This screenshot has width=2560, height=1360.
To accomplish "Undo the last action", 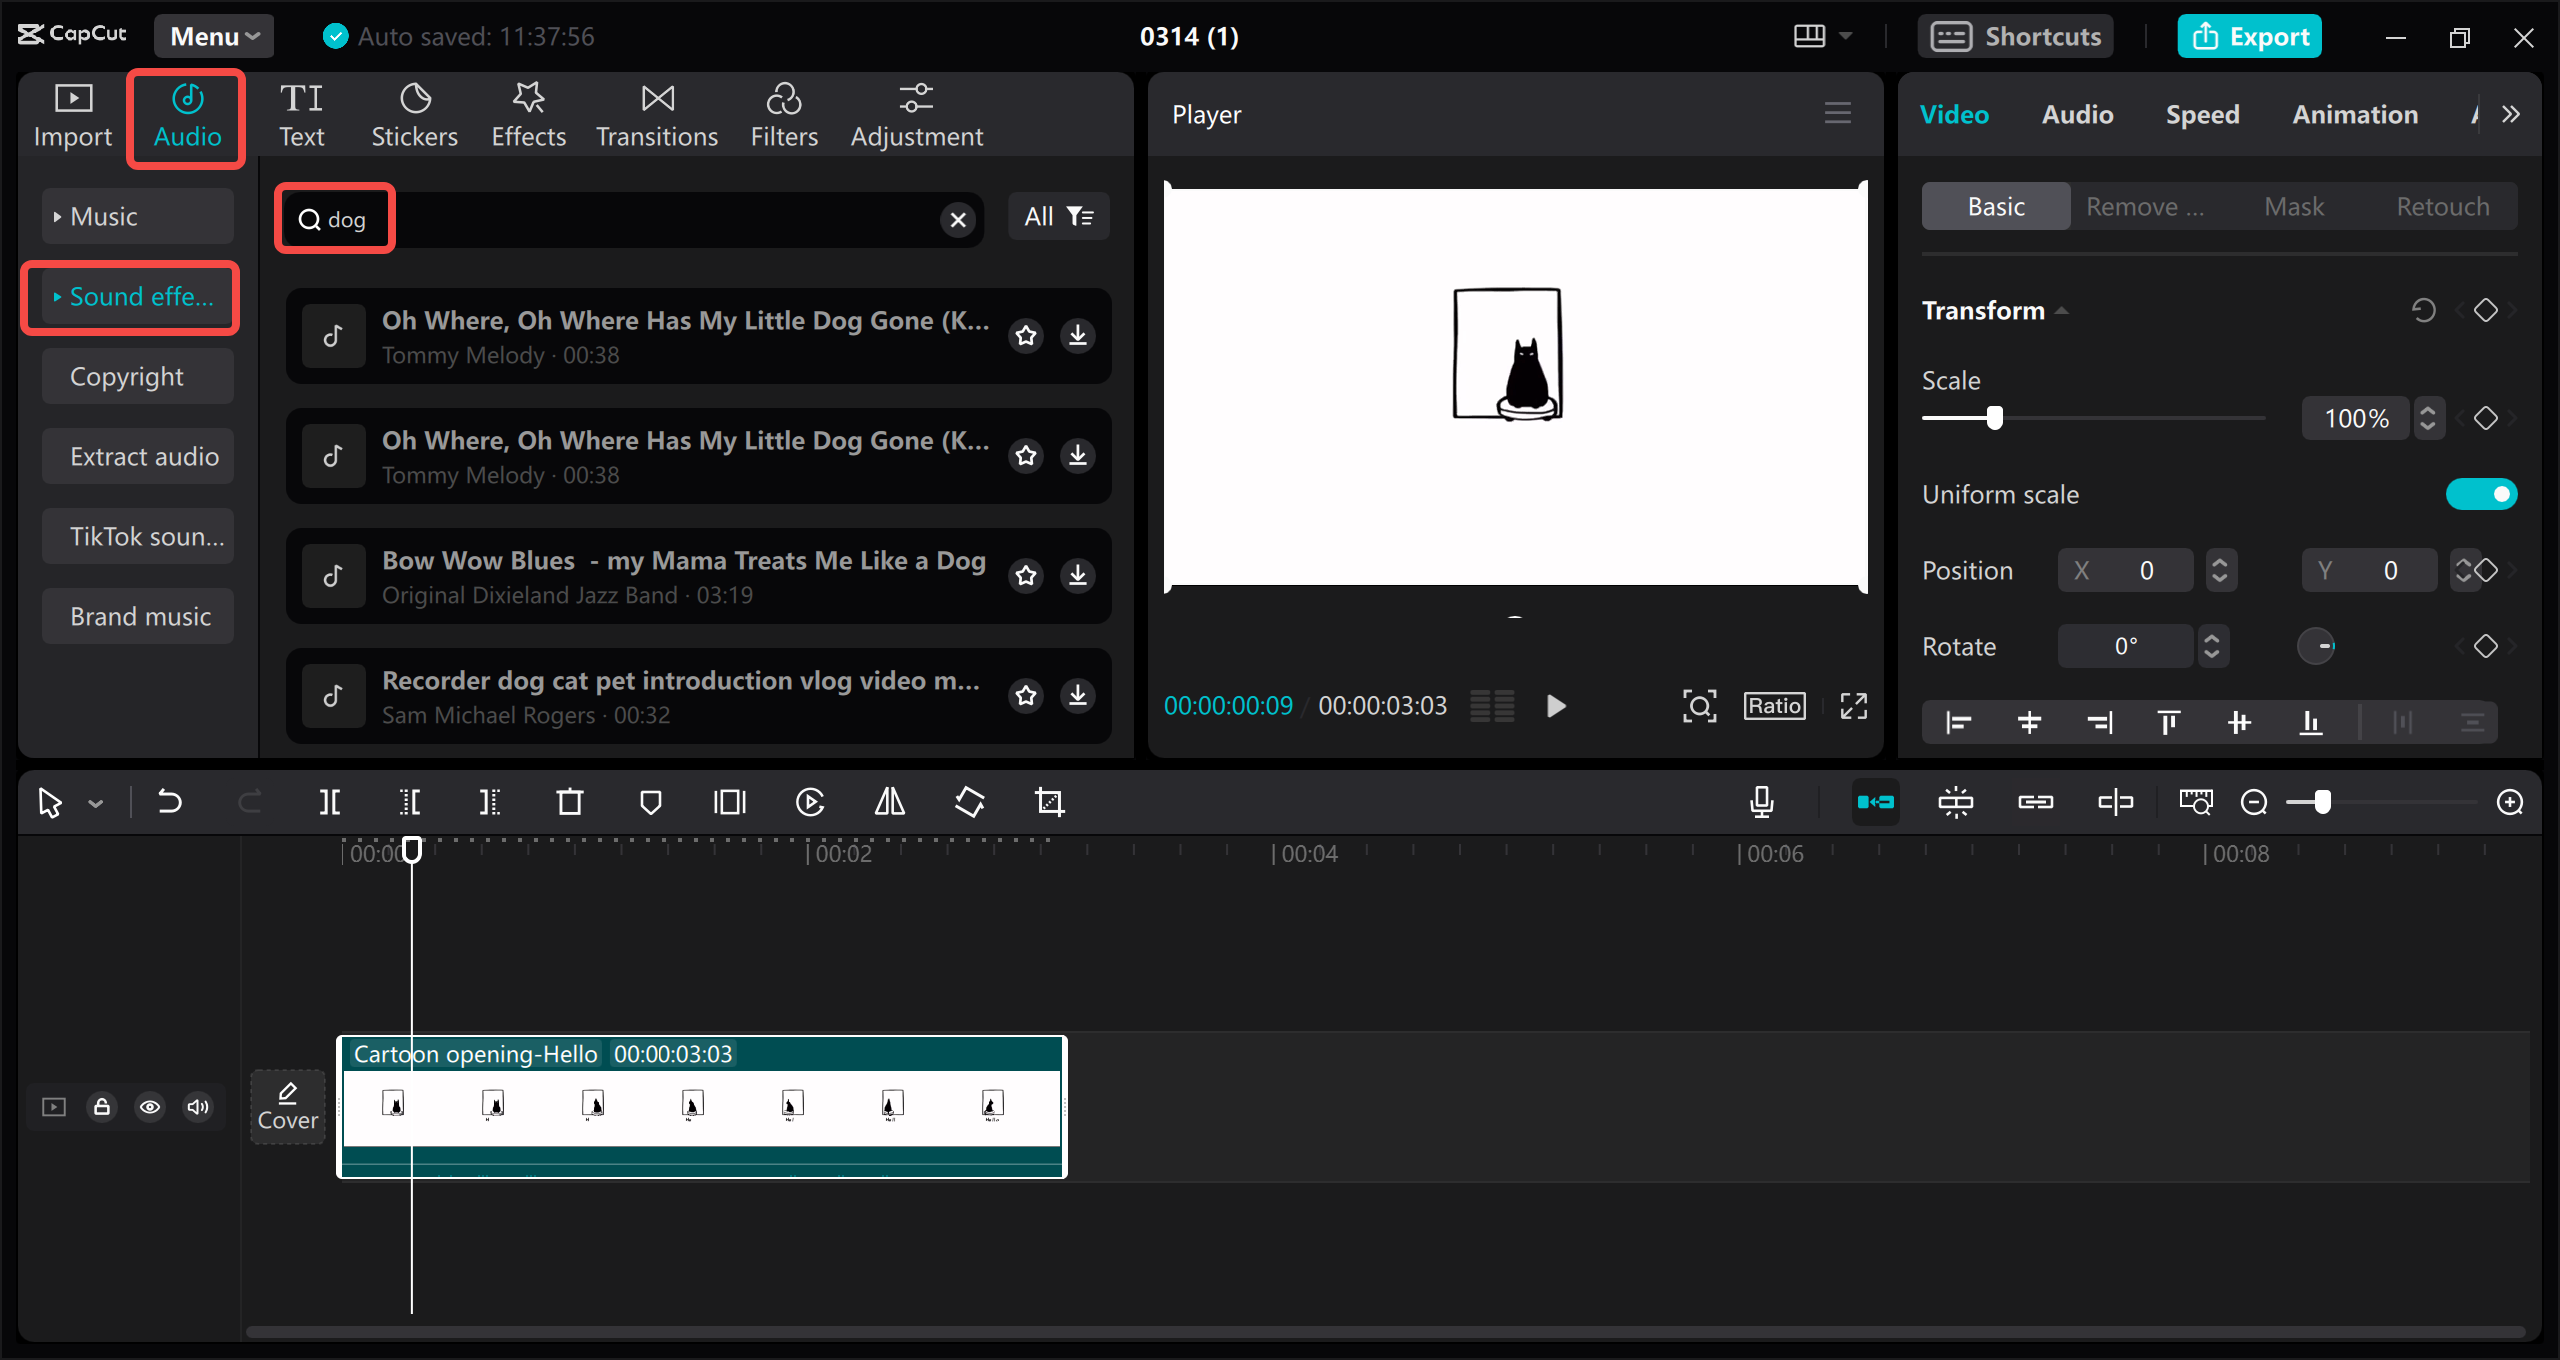I will click(x=170, y=802).
